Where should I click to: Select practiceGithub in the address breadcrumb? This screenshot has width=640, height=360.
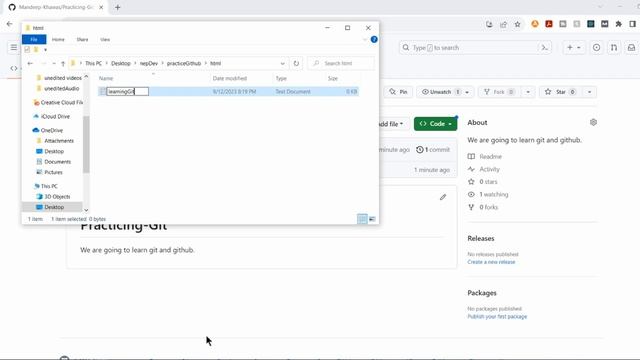pos(184,63)
